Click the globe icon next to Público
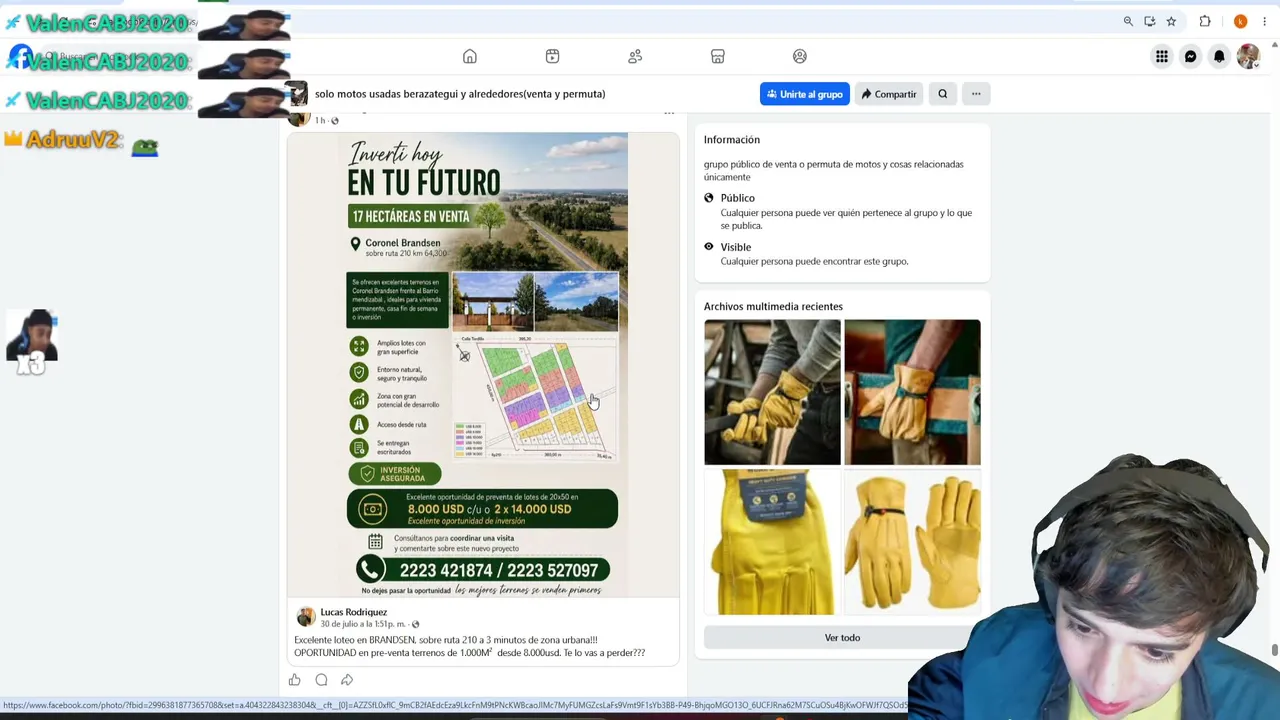1280x720 pixels. (x=709, y=198)
